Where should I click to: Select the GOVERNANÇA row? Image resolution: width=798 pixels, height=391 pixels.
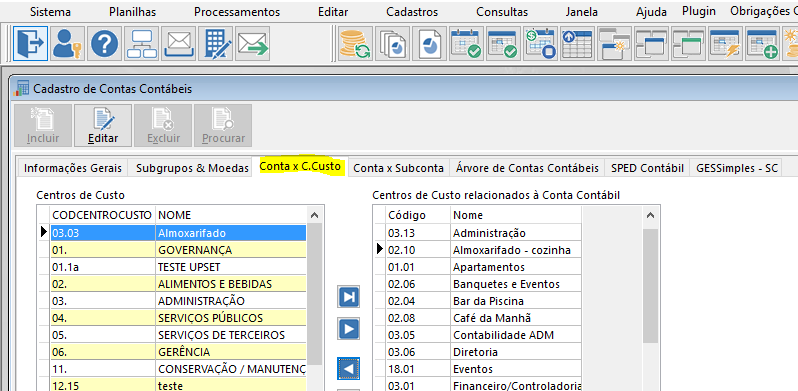click(178, 250)
